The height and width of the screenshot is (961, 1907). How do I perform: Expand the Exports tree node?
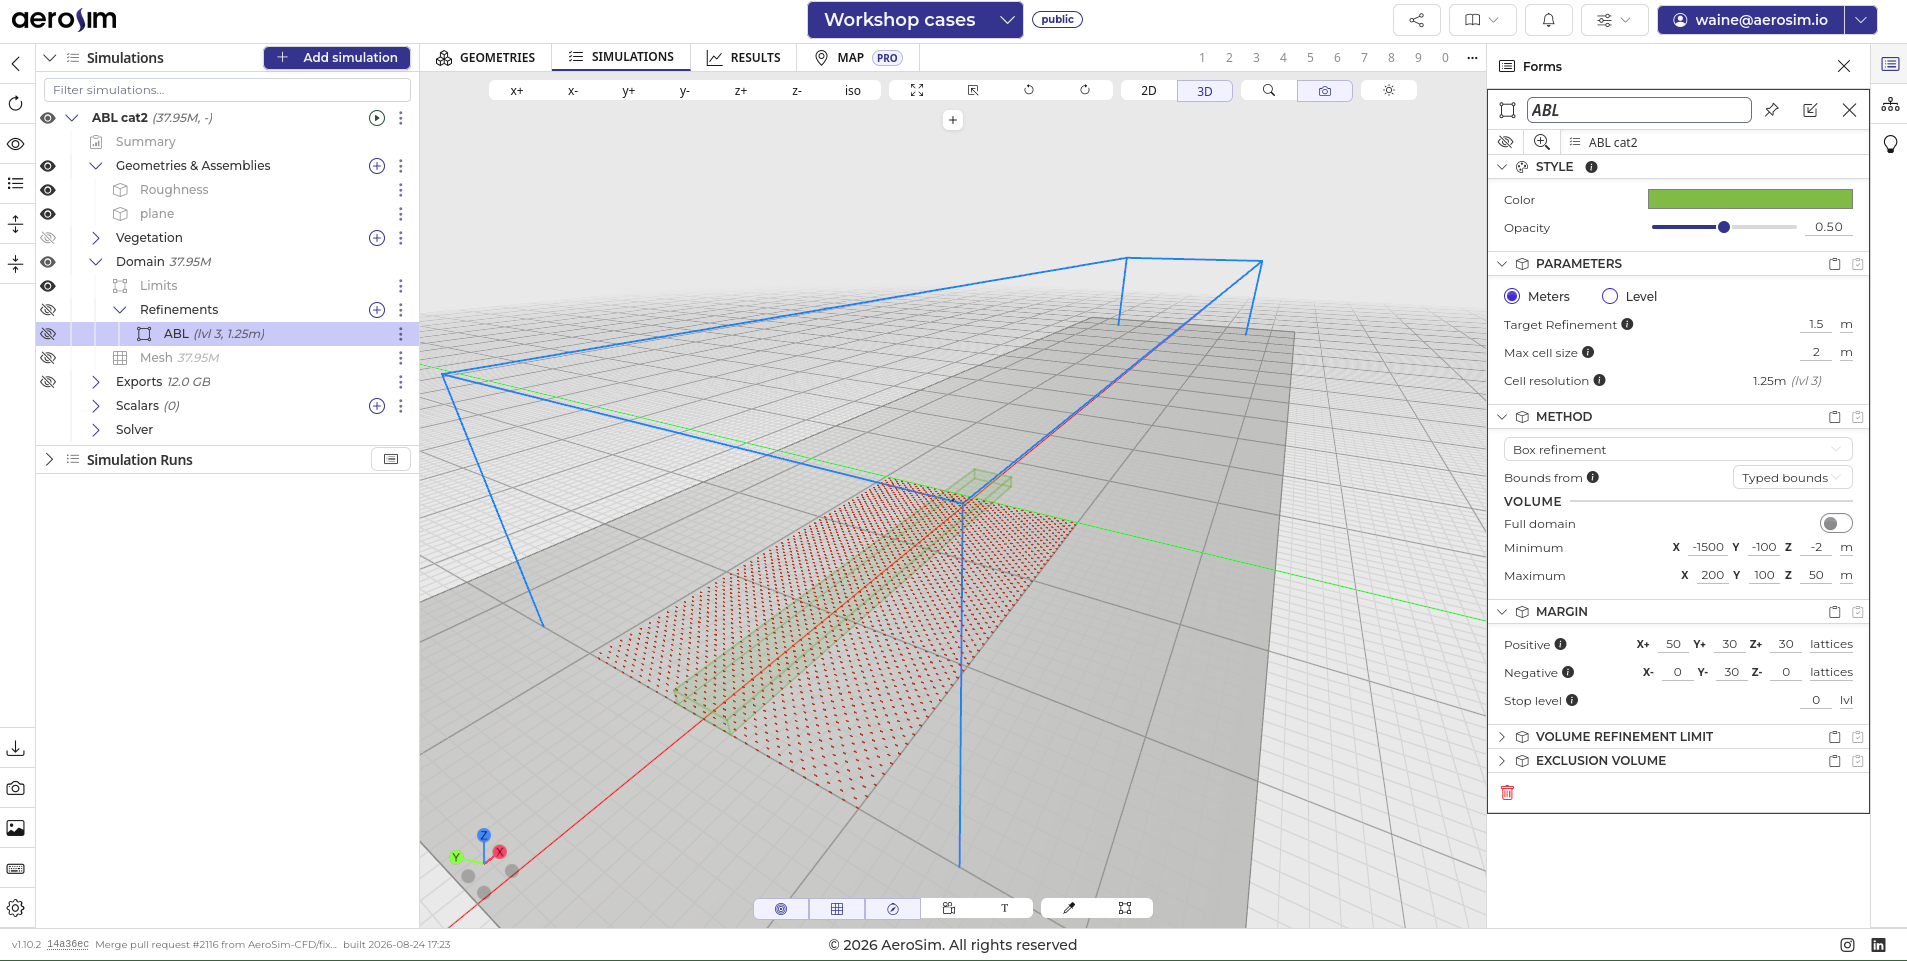(96, 382)
